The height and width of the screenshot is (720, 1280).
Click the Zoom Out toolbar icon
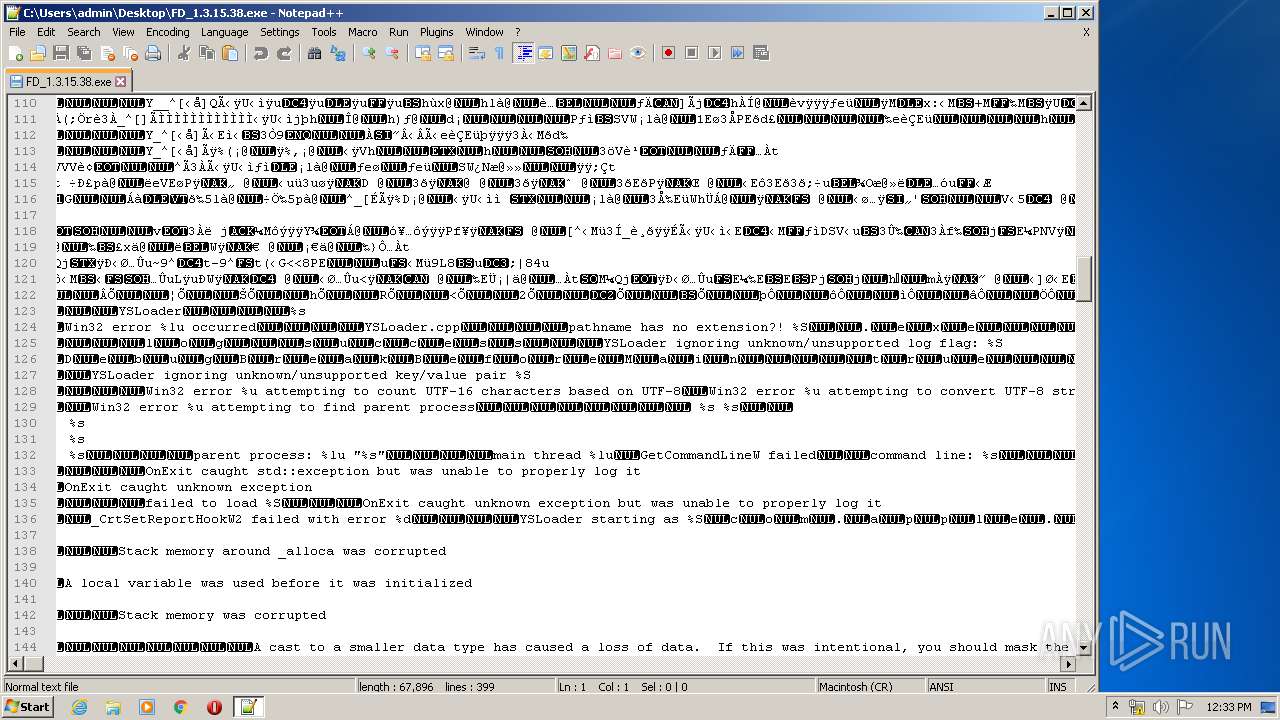point(392,53)
